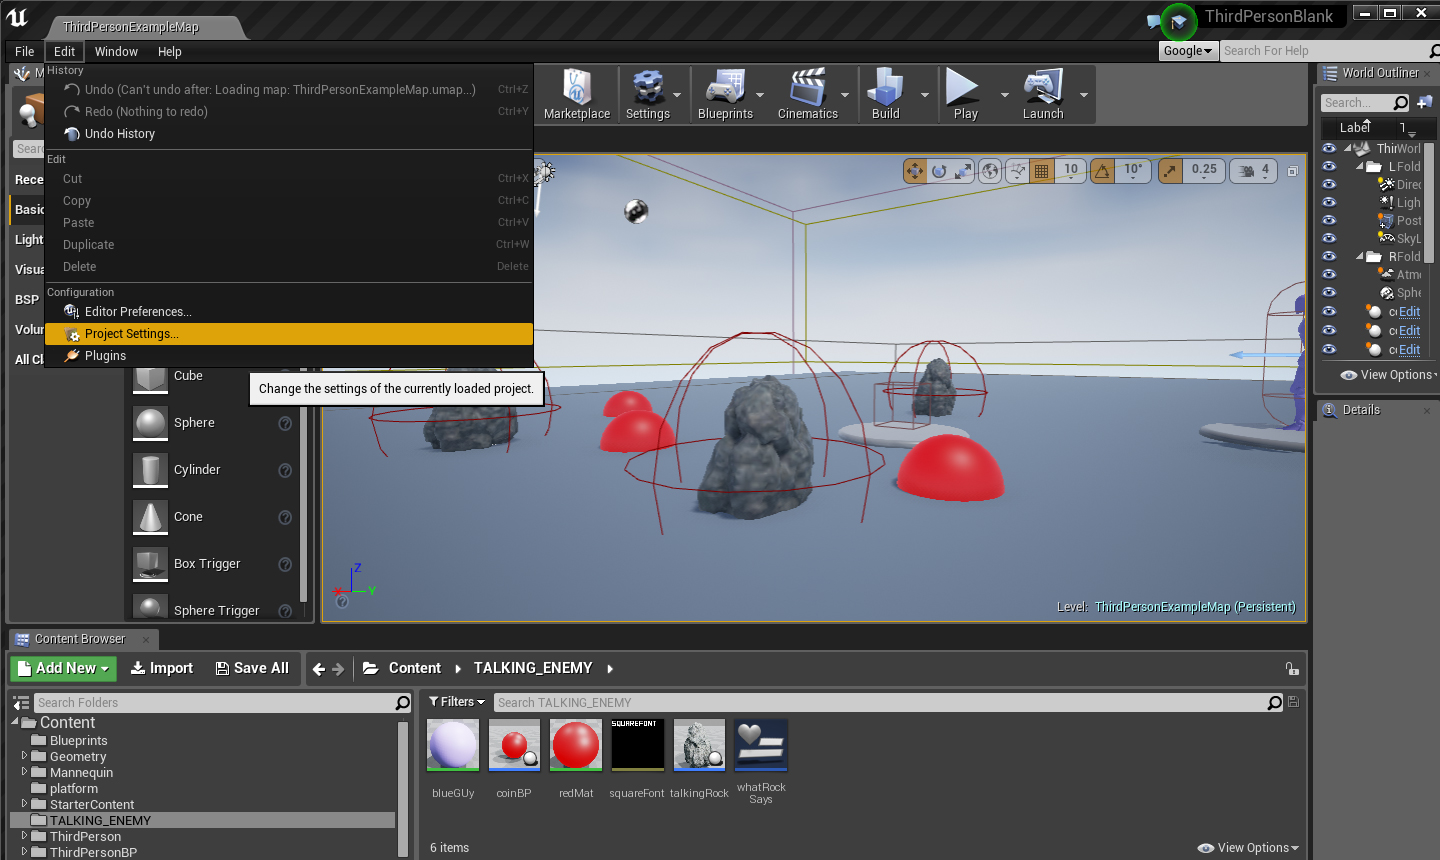1440x860 pixels.
Task: Hide the Directional Light via eye icon
Action: tap(1329, 184)
